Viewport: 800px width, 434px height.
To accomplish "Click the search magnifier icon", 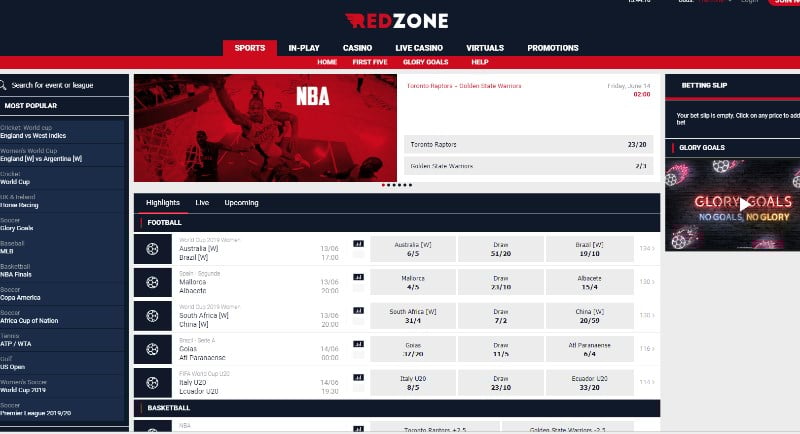I will click(x=3, y=85).
